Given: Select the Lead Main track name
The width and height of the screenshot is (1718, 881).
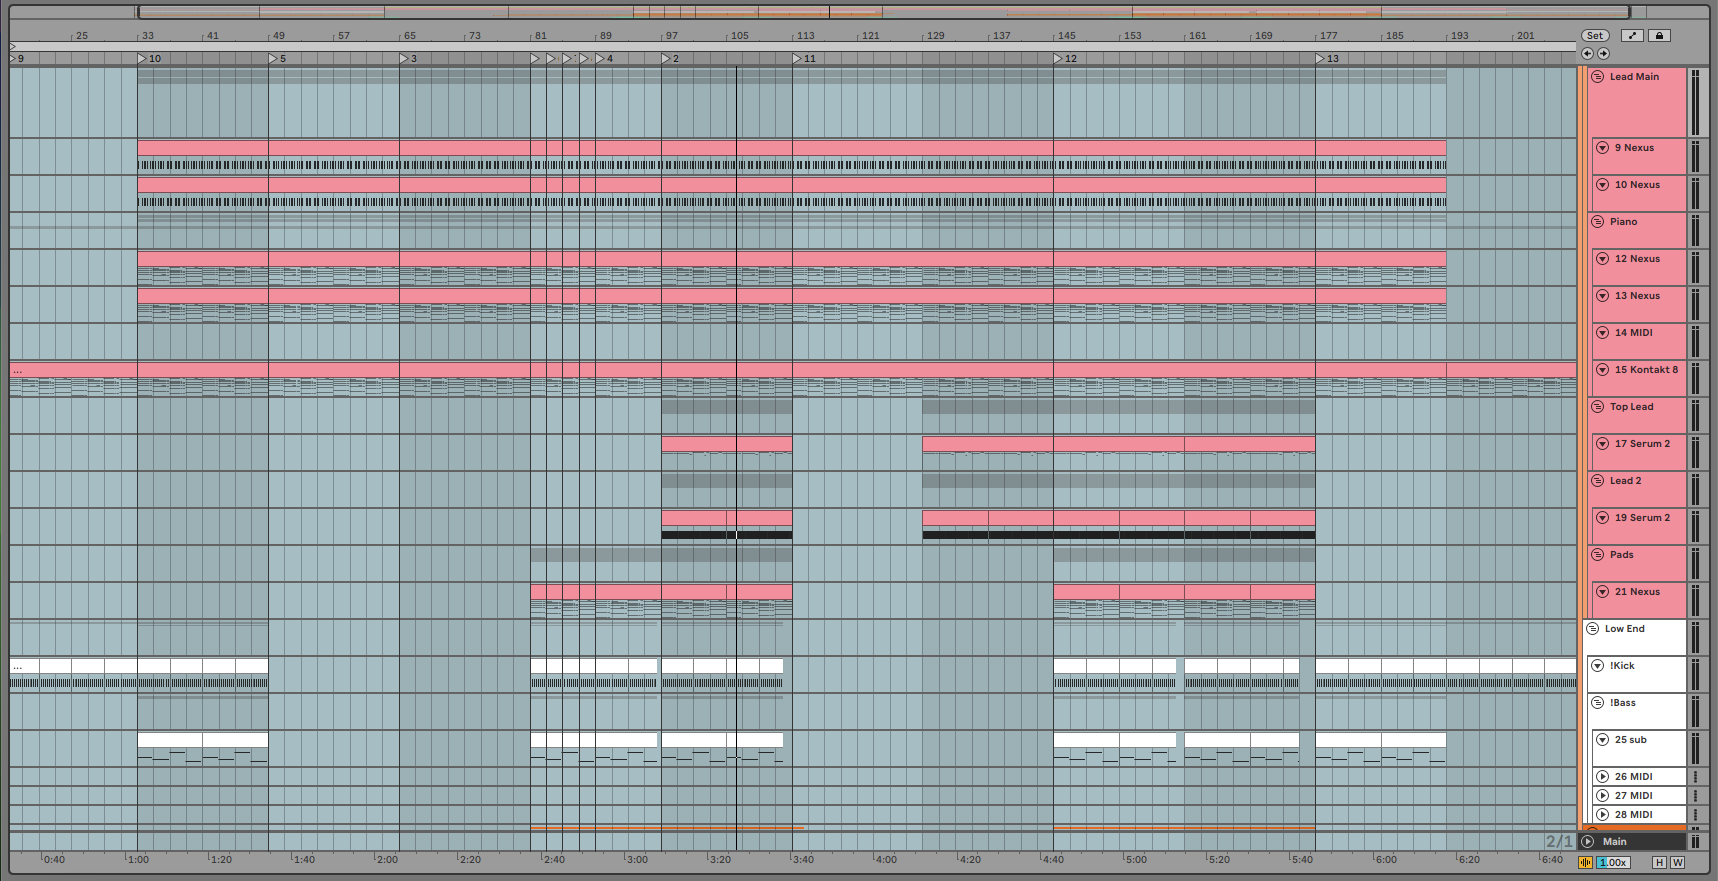Looking at the screenshot, I should (x=1634, y=77).
